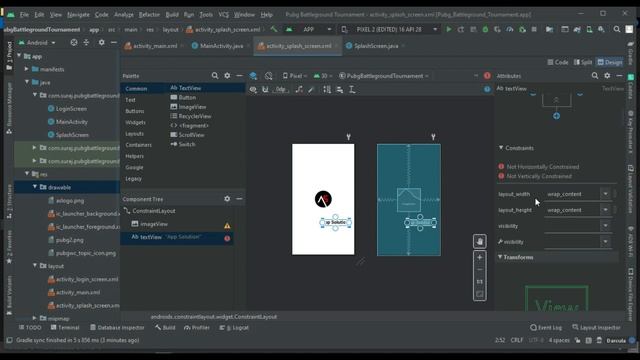Click the Profile app gauge icon

(x=510, y=29)
